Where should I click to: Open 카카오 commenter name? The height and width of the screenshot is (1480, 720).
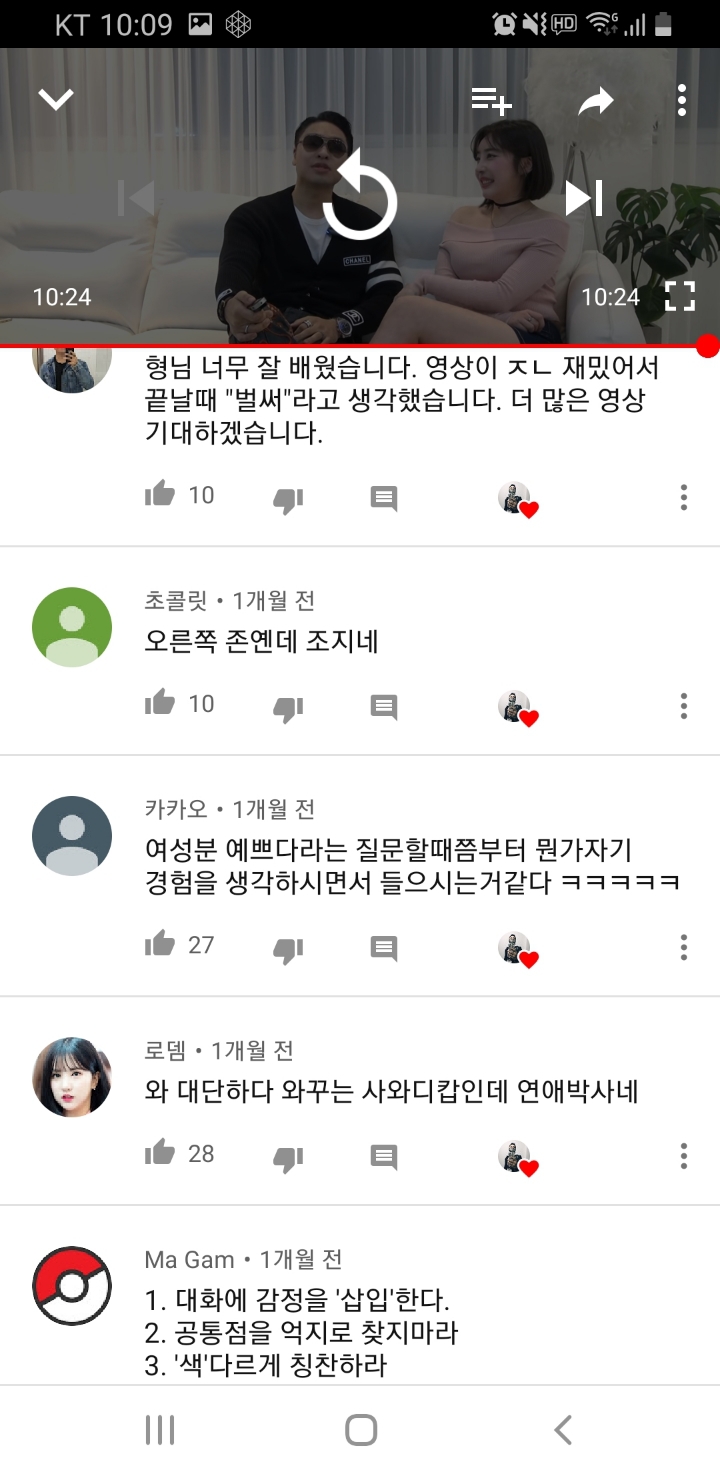click(x=176, y=809)
